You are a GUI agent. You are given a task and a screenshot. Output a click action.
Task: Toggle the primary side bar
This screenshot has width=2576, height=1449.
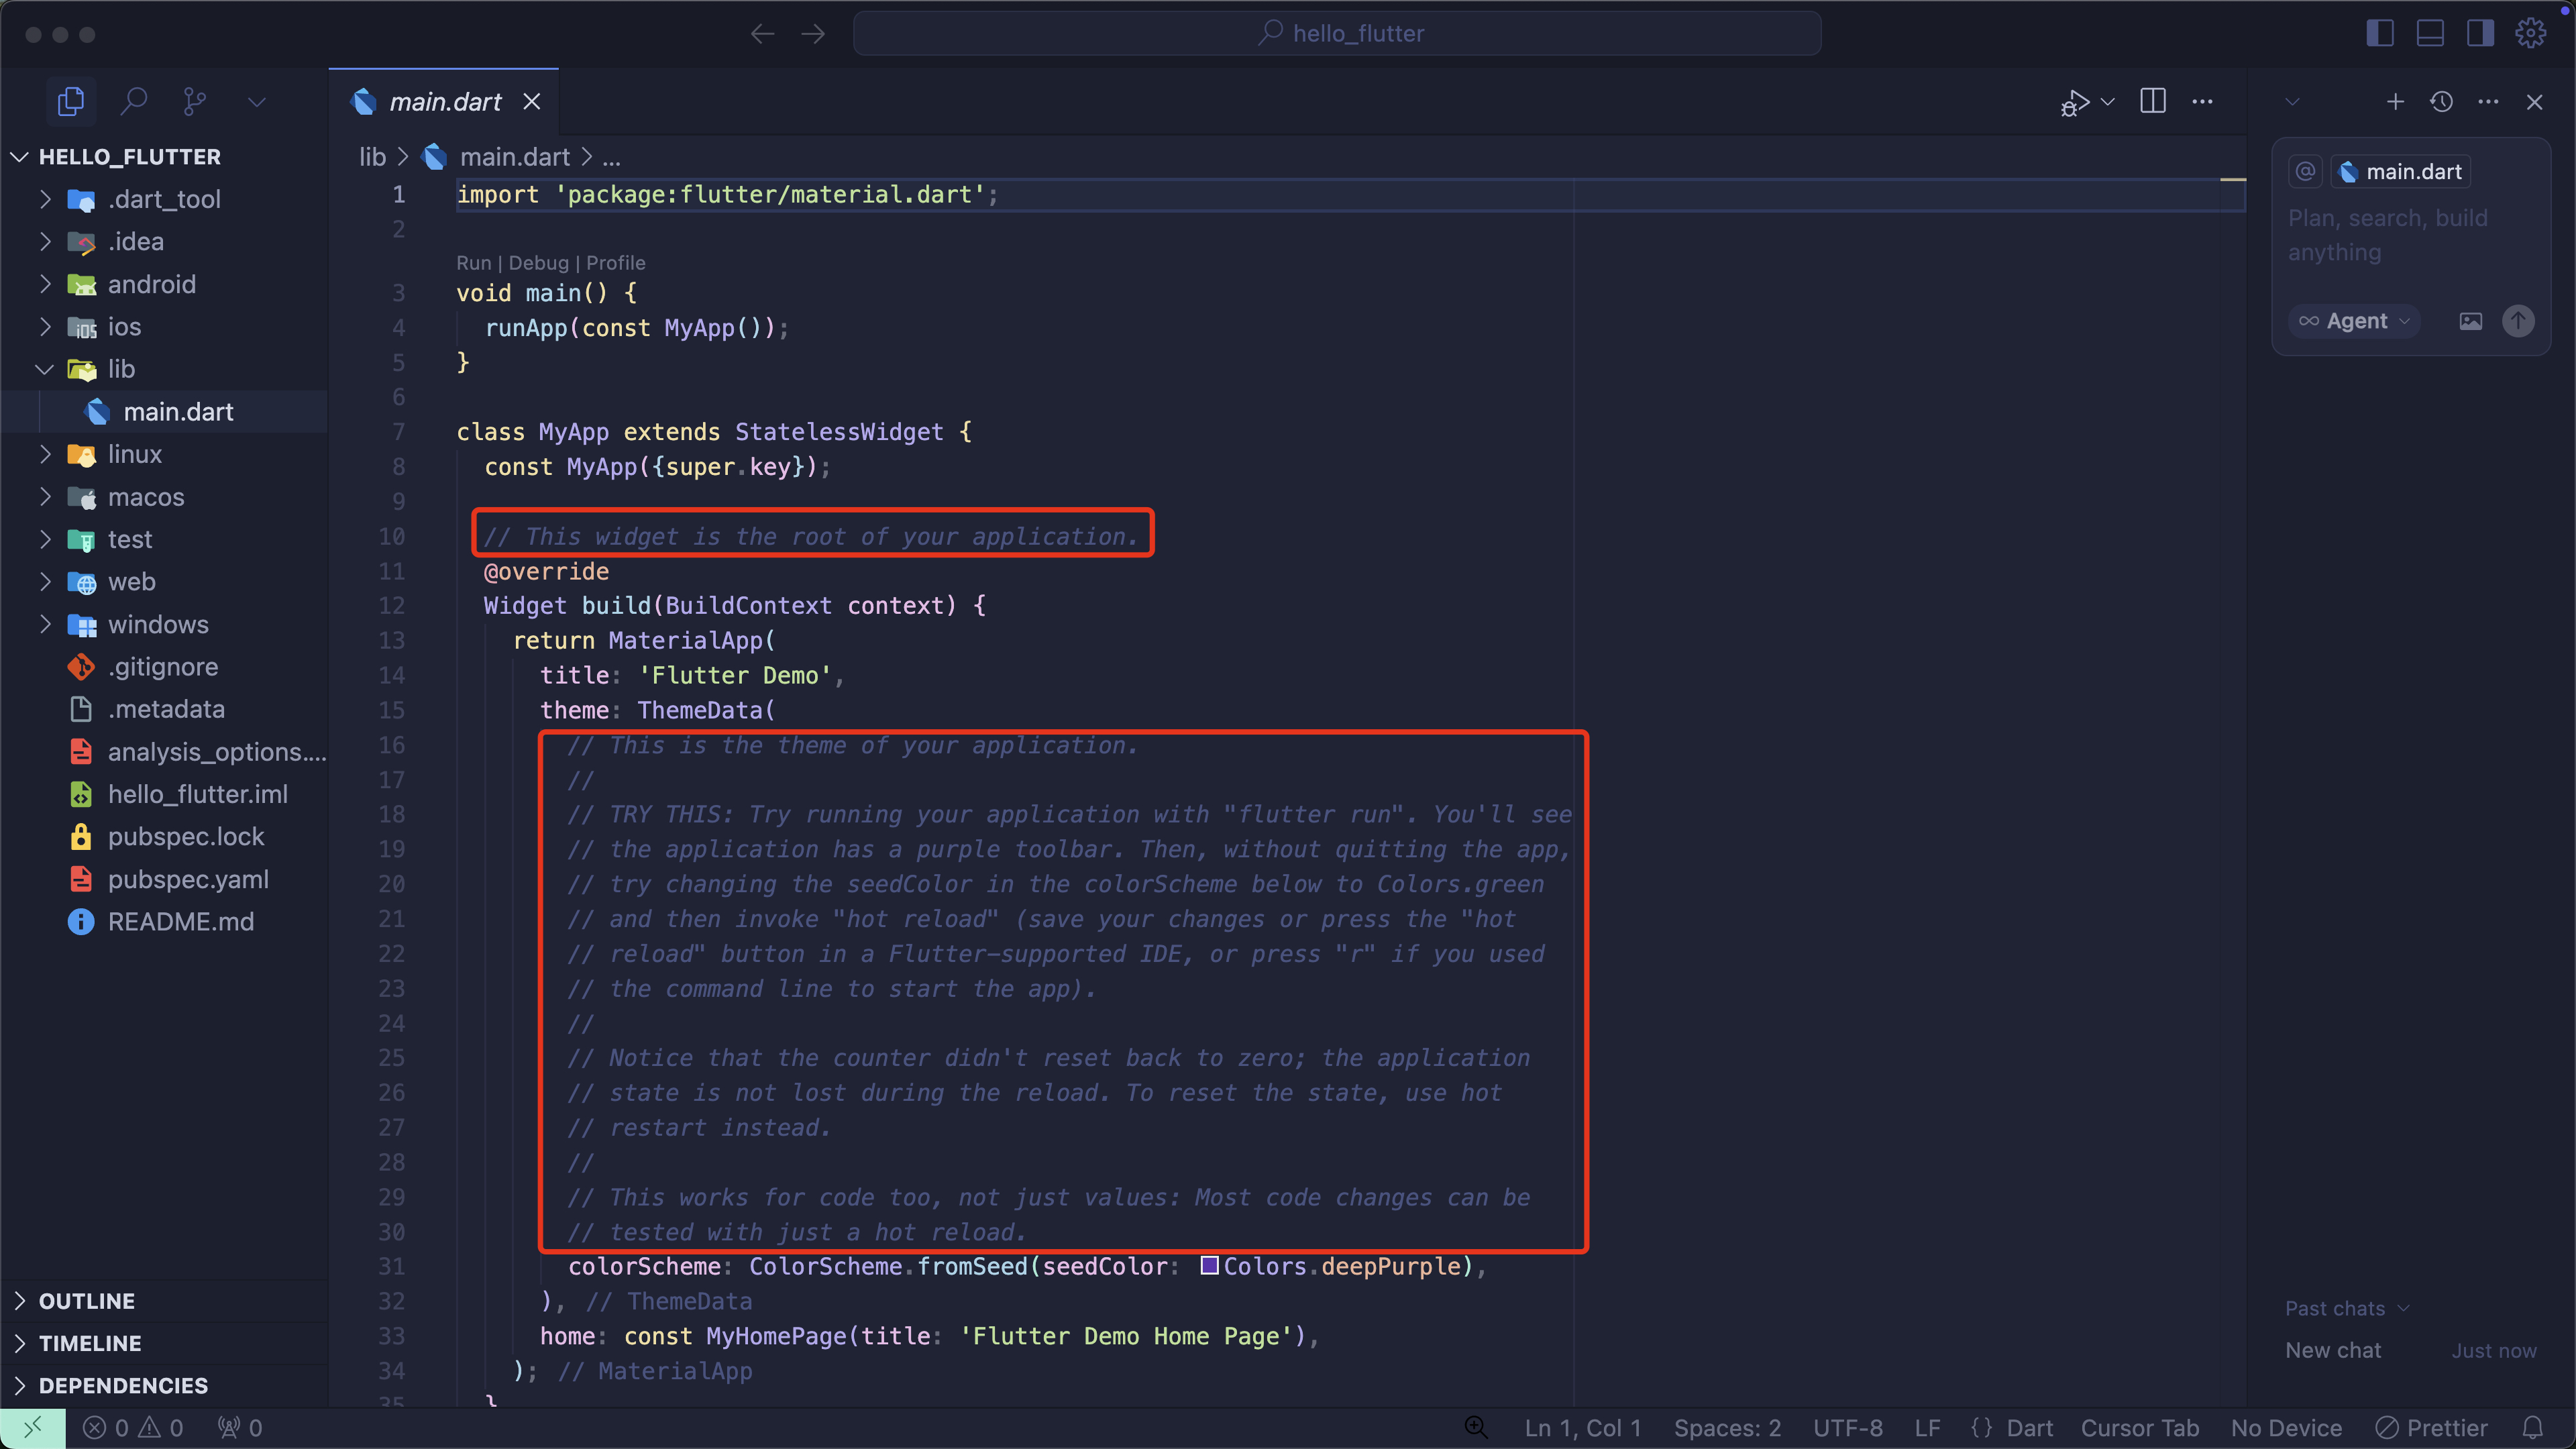tap(2380, 33)
